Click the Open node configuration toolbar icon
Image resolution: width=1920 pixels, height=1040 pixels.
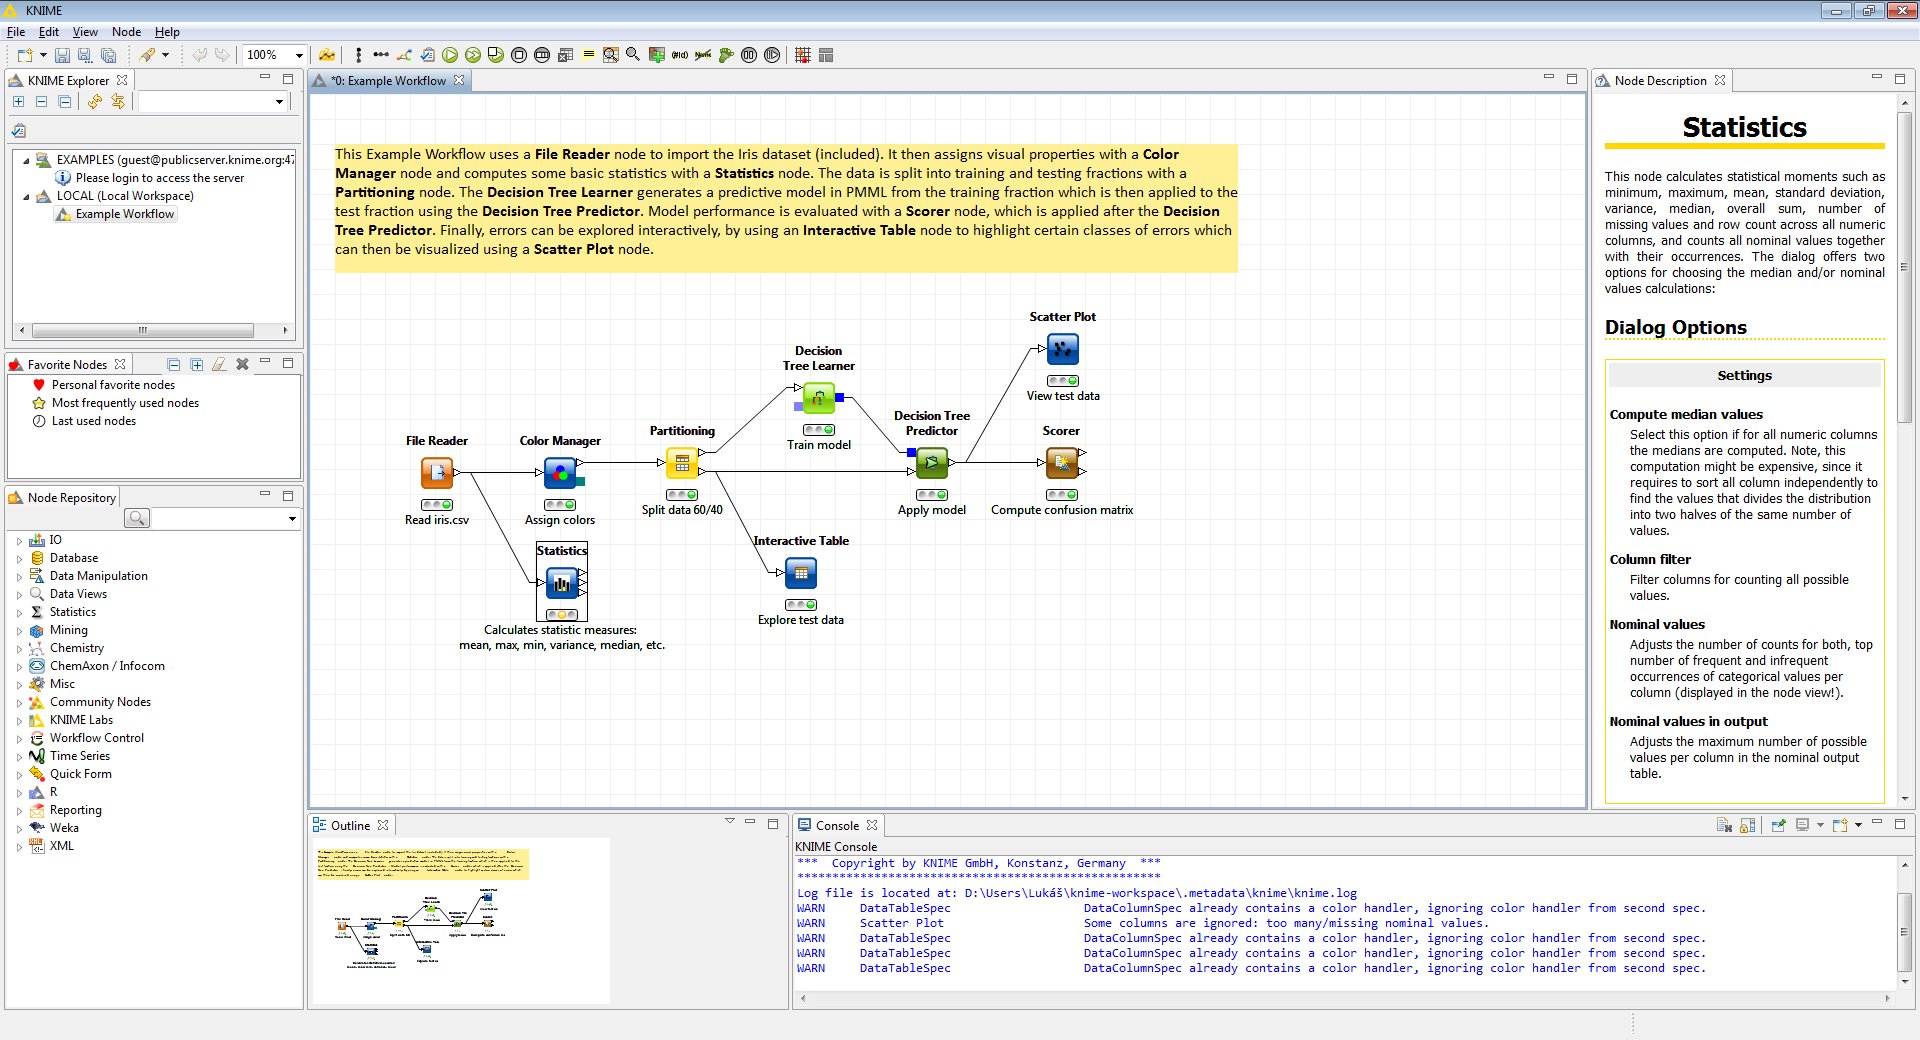[427, 55]
